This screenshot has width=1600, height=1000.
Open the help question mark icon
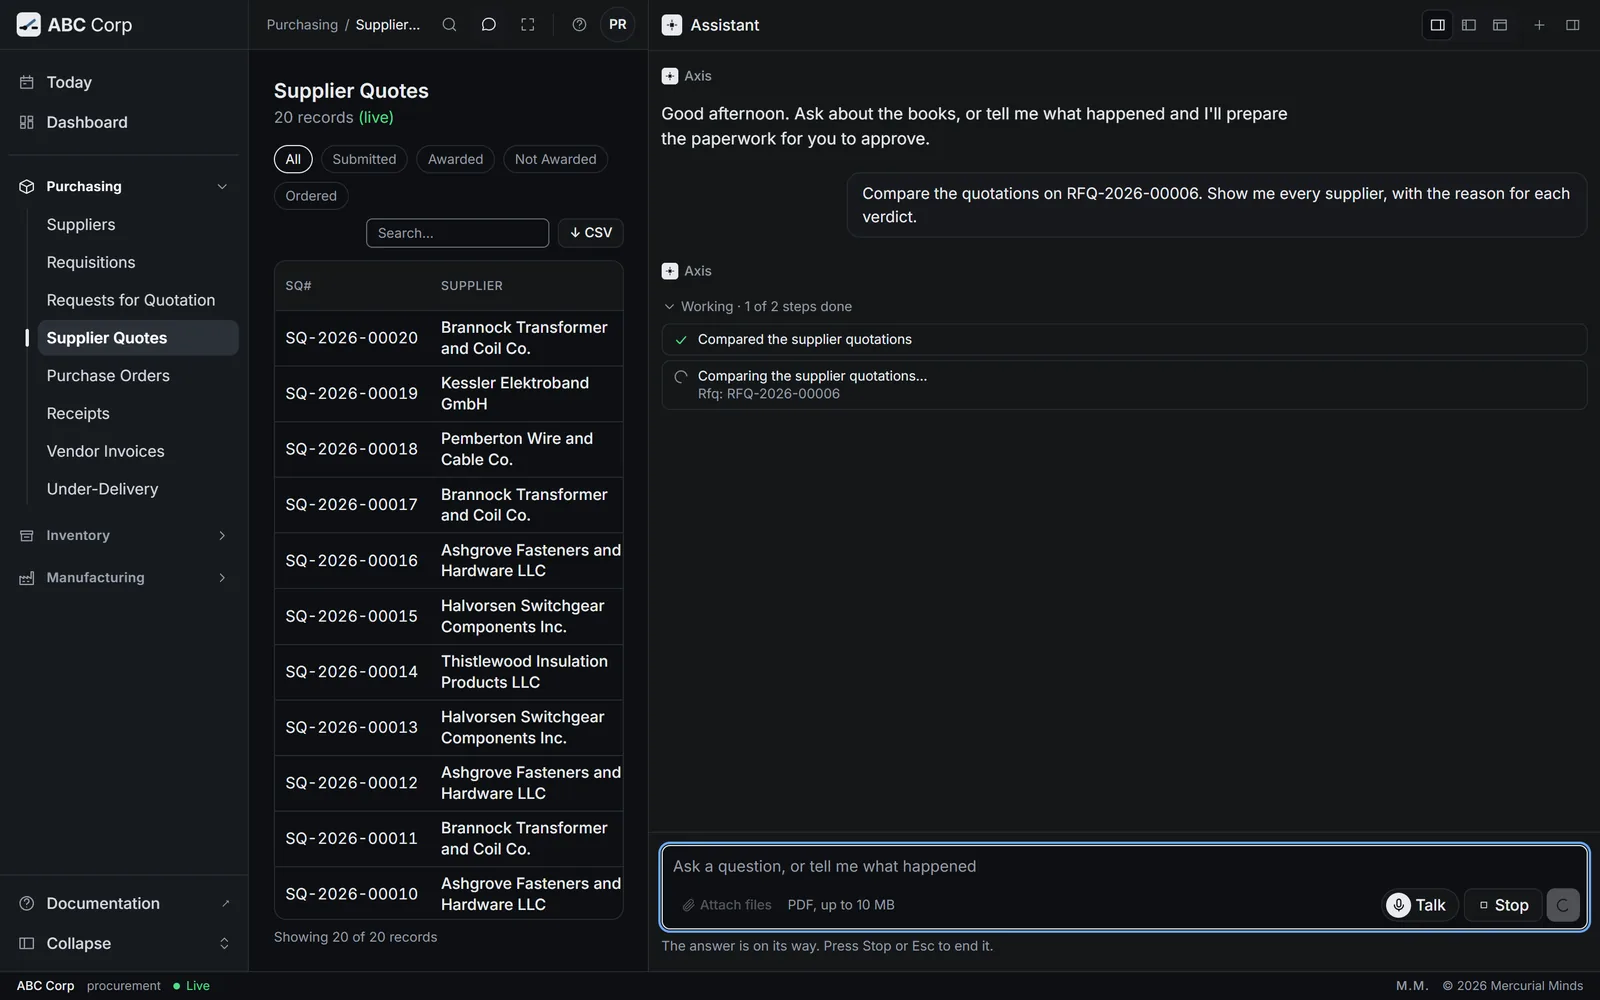point(579,25)
